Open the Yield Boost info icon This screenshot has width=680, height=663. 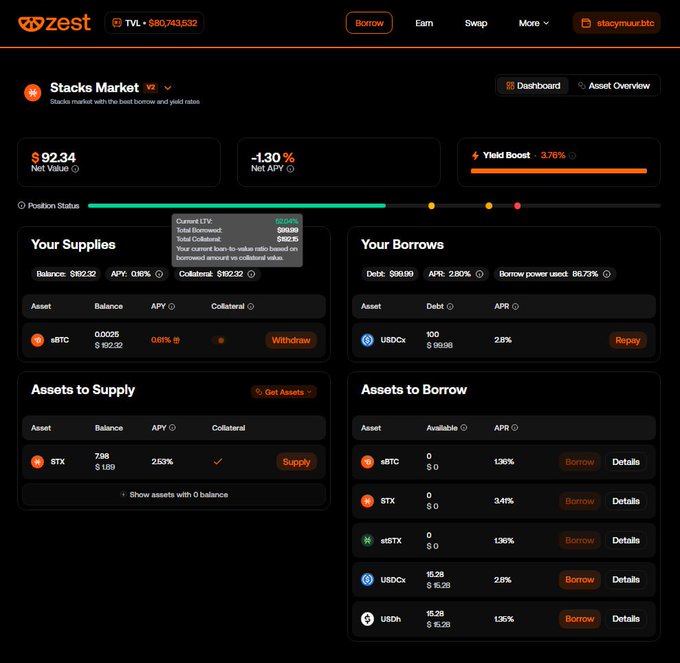tap(572, 155)
